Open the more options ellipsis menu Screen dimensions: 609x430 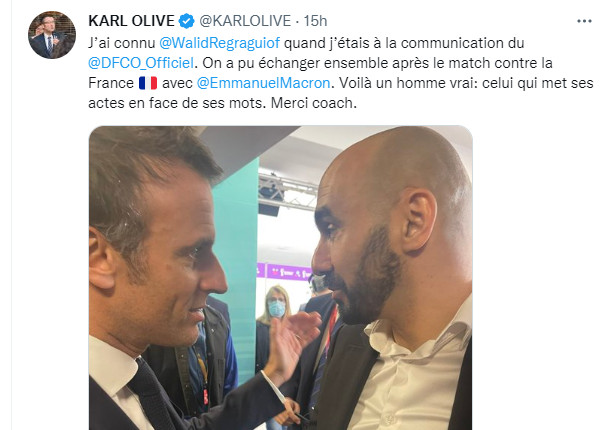[x=584, y=21]
